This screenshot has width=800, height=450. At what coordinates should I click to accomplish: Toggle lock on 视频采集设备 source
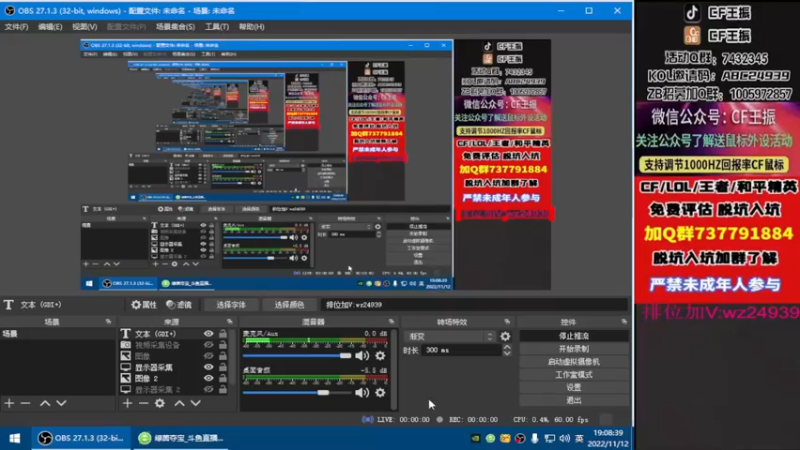(x=223, y=345)
